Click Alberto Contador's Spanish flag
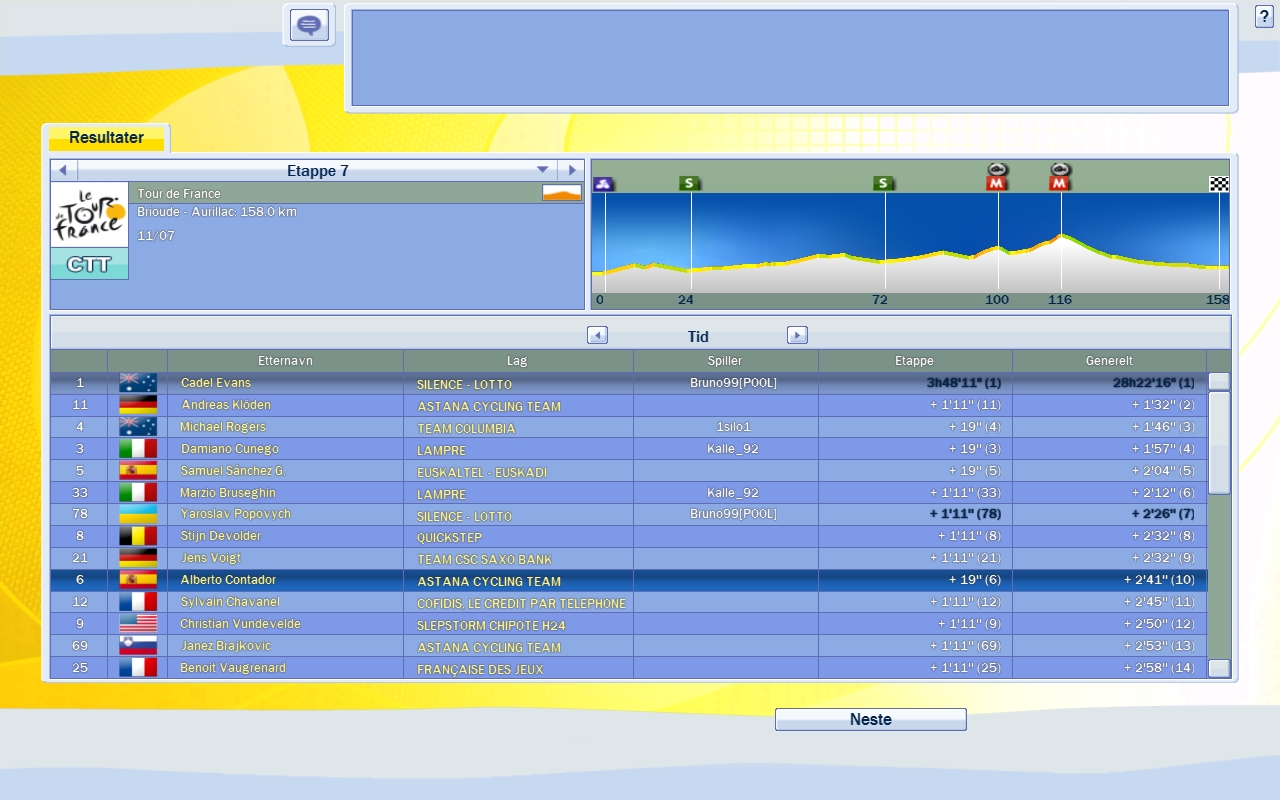 138,580
